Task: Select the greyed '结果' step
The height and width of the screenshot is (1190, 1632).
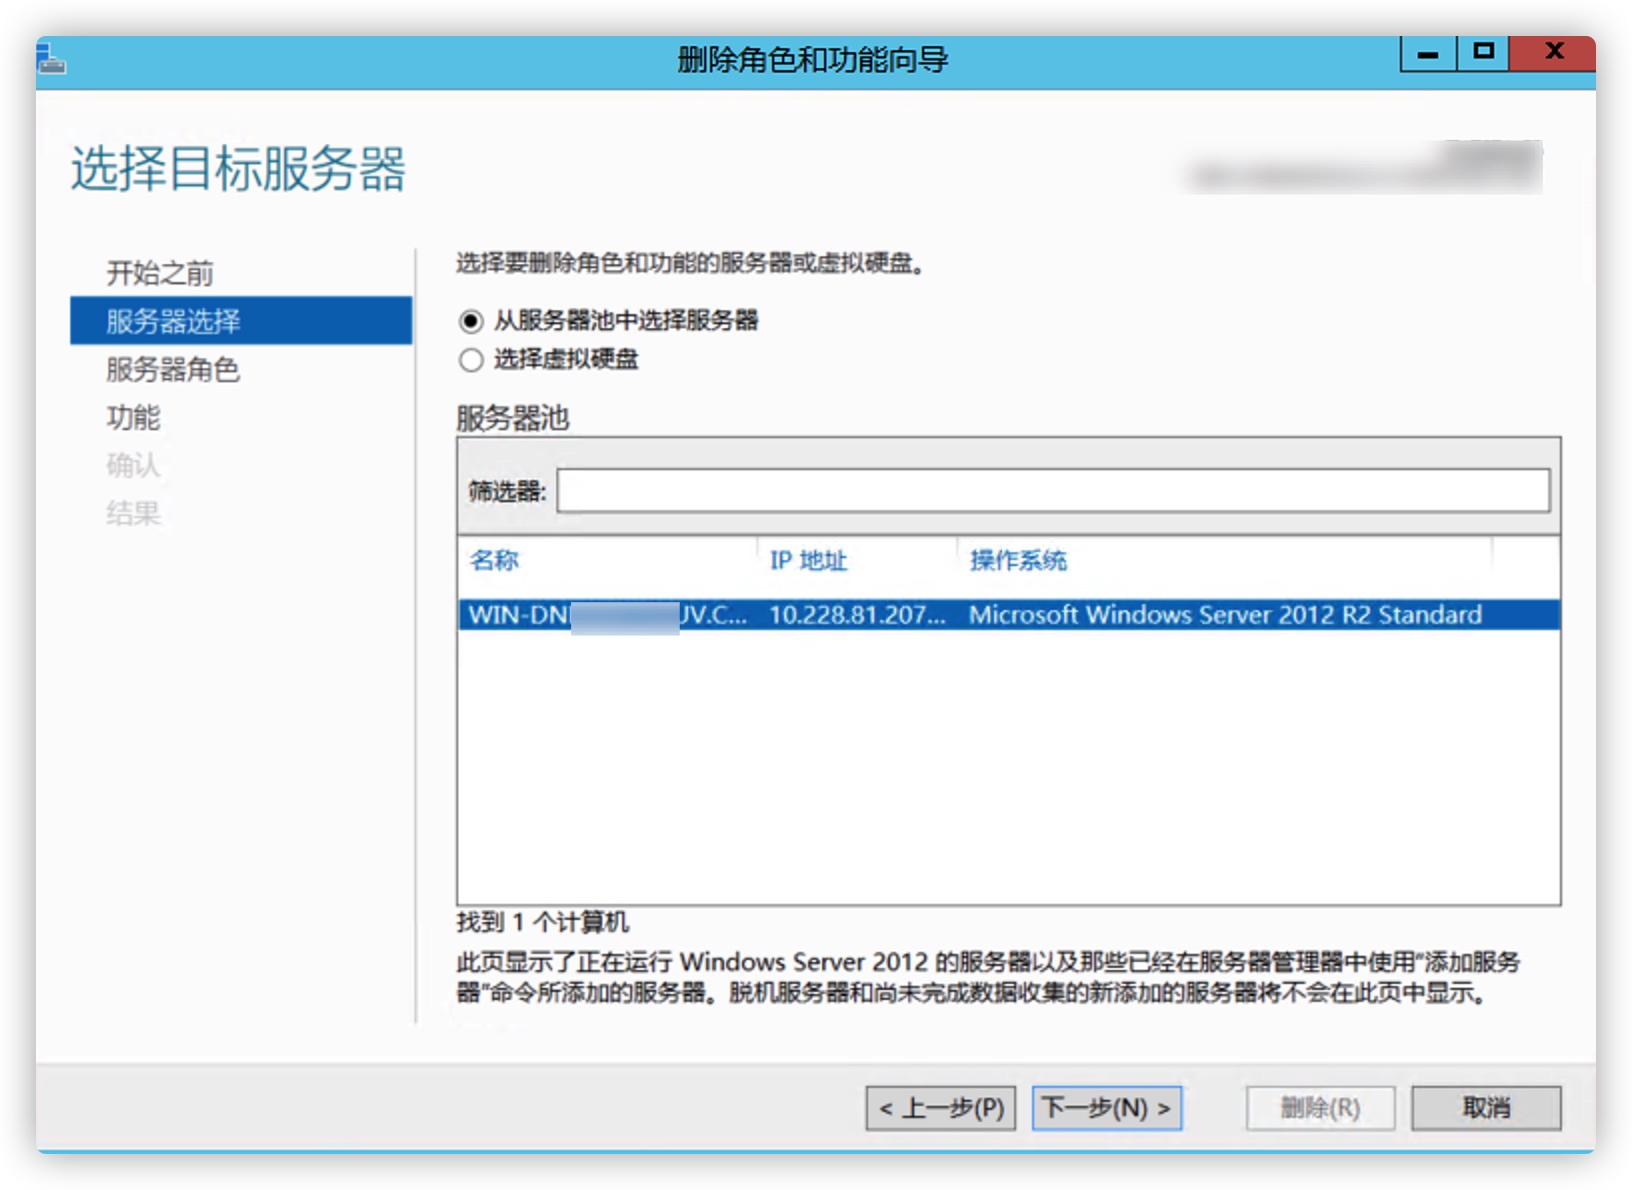Action: [x=133, y=514]
